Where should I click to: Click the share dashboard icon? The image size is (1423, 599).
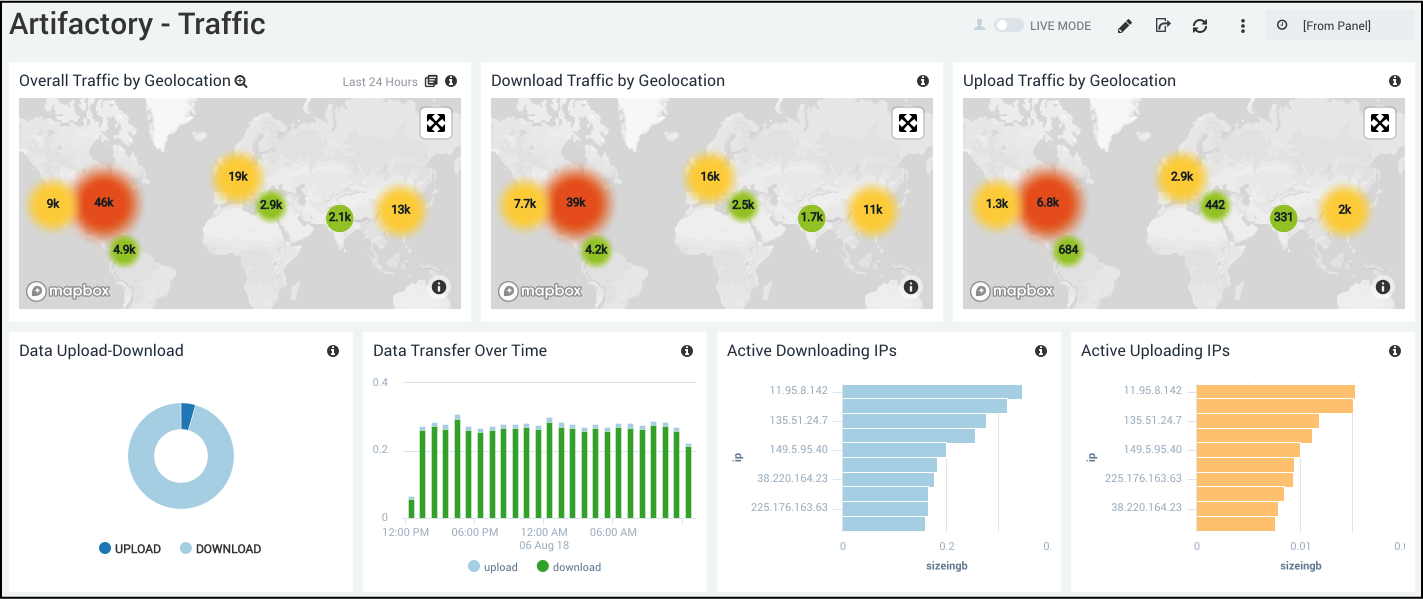[x=1162, y=26]
